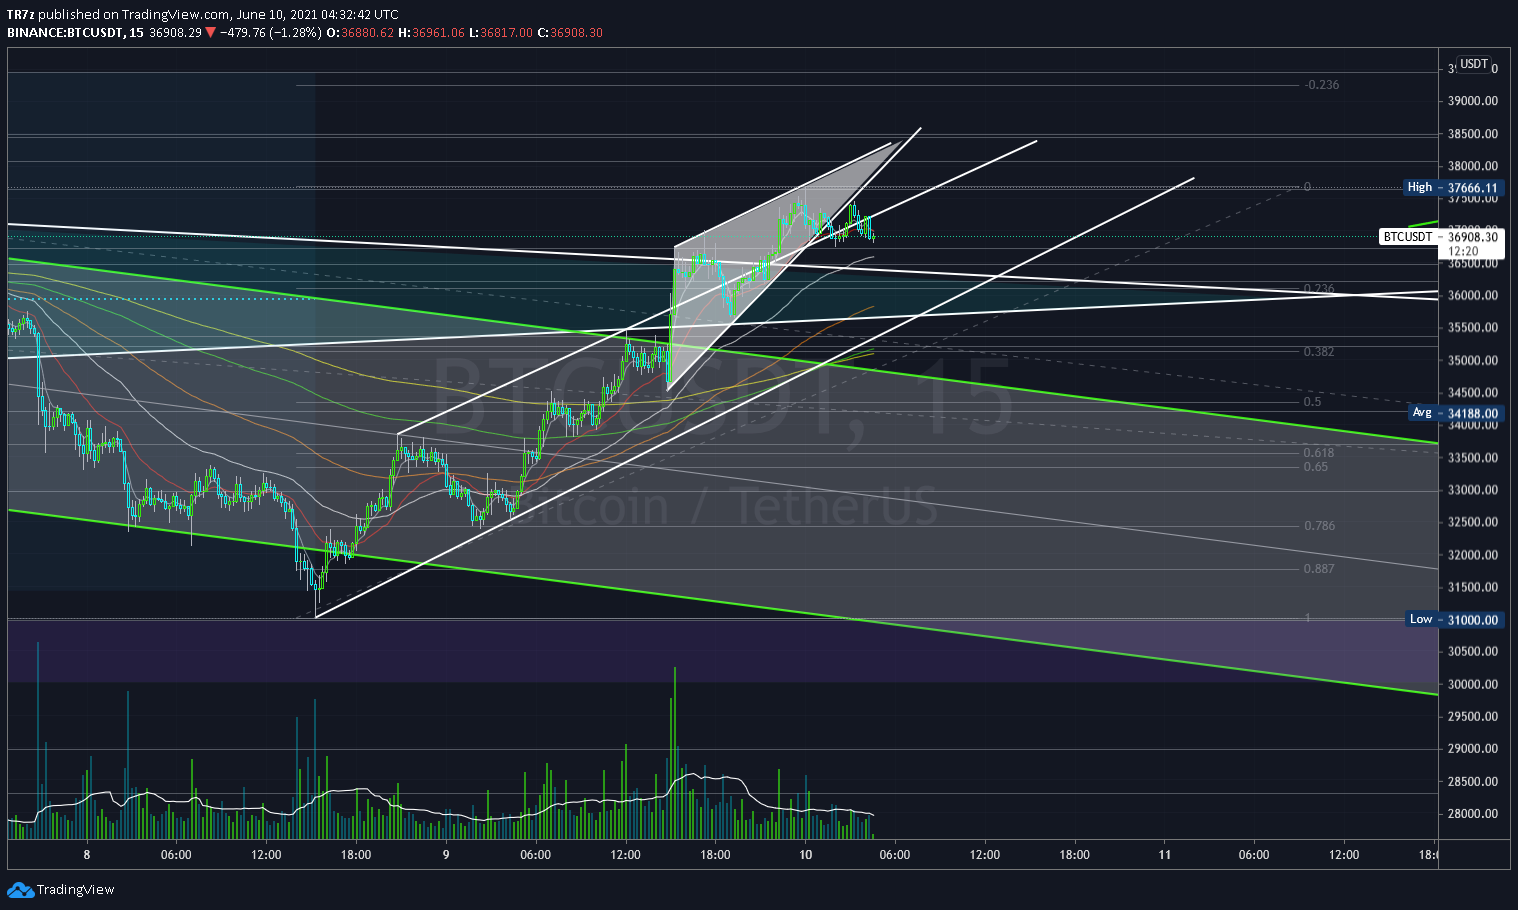This screenshot has width=1518, height=910.
Task: Click 28000.00 on the price axis
Action: click(x=1472, y=814)
